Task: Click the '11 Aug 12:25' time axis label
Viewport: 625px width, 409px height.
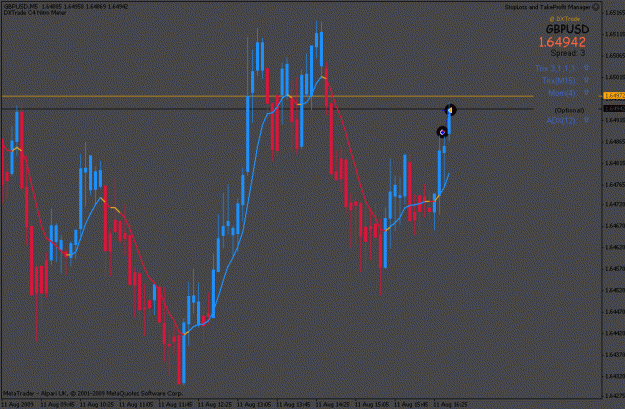Action: tap(214, 405)
